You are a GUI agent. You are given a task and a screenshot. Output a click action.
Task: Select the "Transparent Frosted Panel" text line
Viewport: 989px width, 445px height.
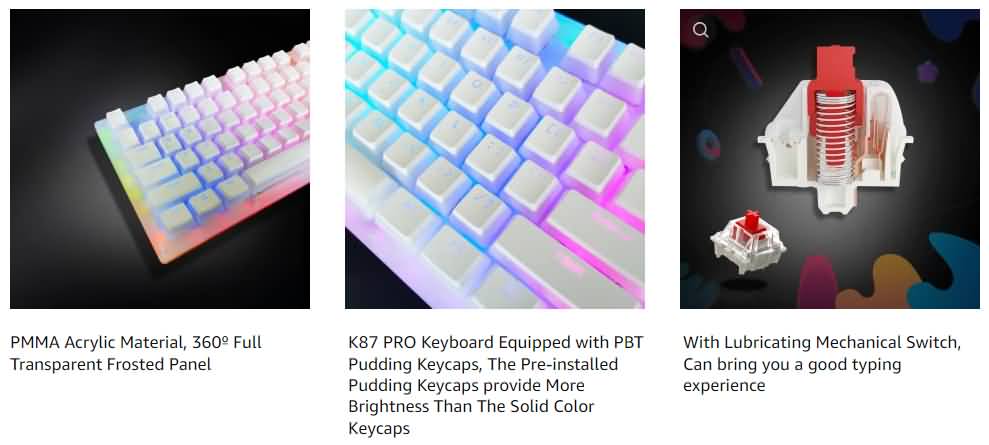click(110, 364)
